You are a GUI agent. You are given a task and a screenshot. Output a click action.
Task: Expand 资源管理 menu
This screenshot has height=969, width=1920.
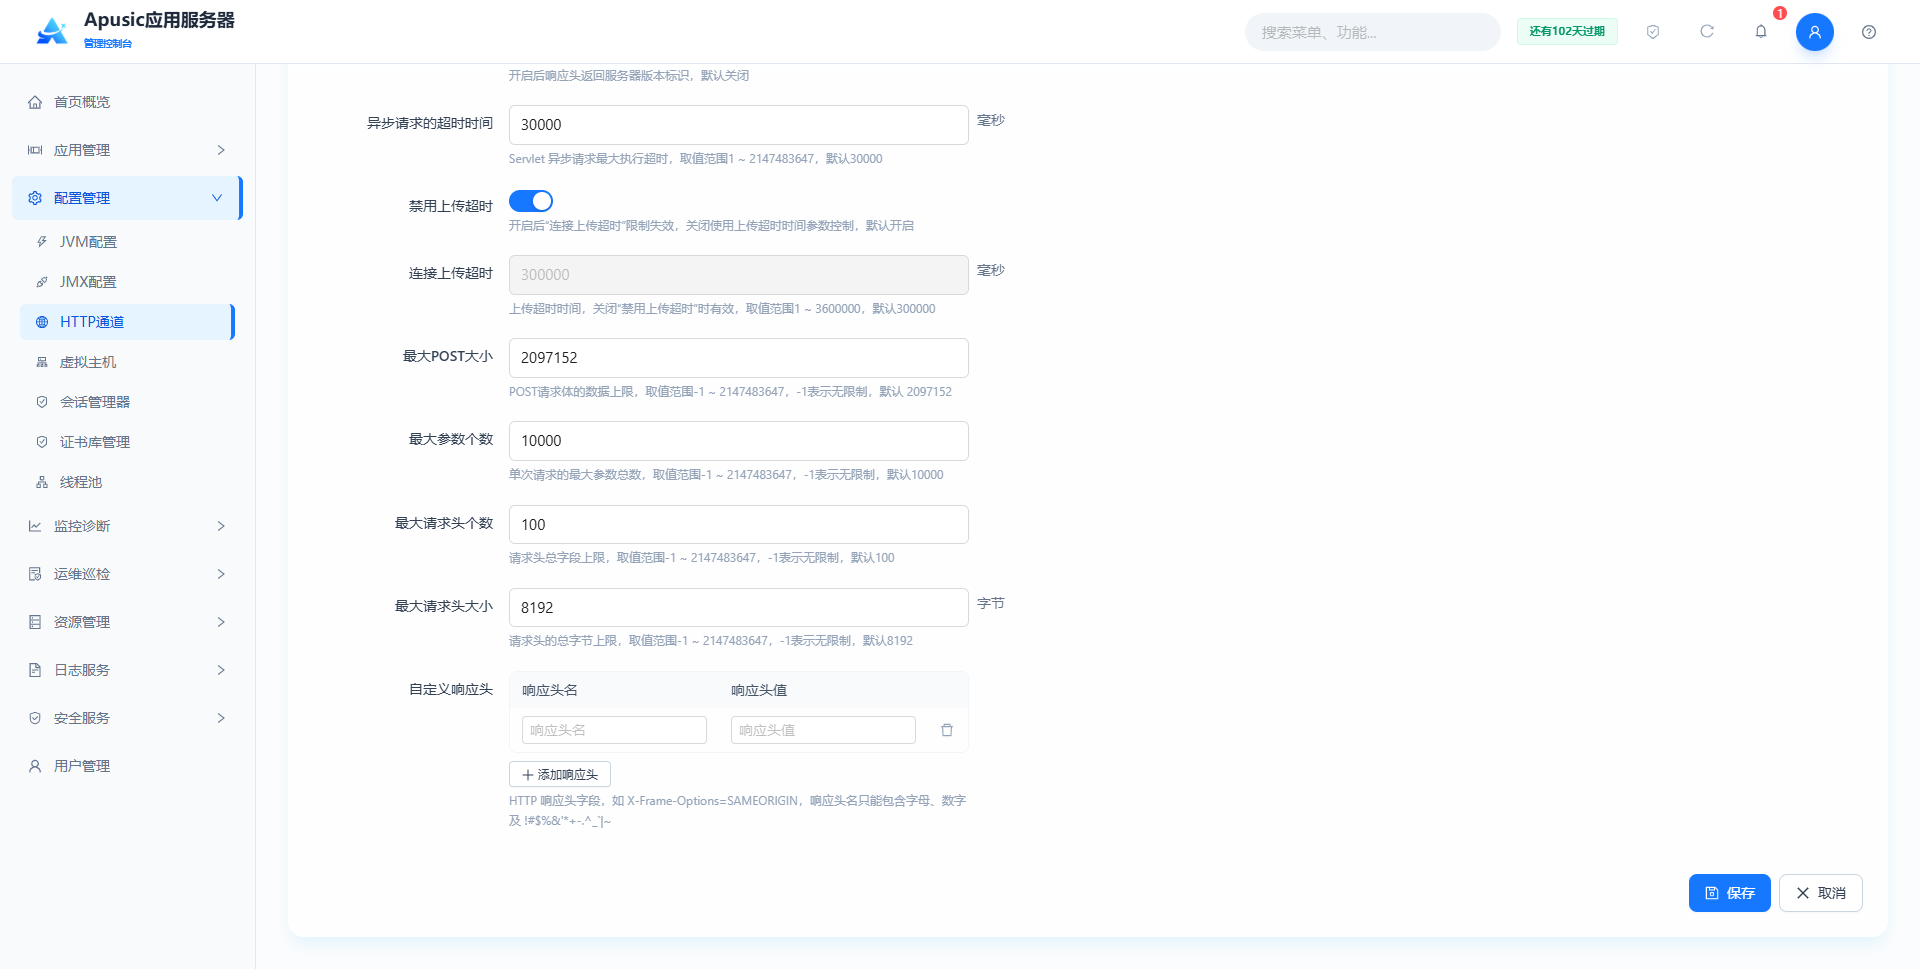coord(127,622)
